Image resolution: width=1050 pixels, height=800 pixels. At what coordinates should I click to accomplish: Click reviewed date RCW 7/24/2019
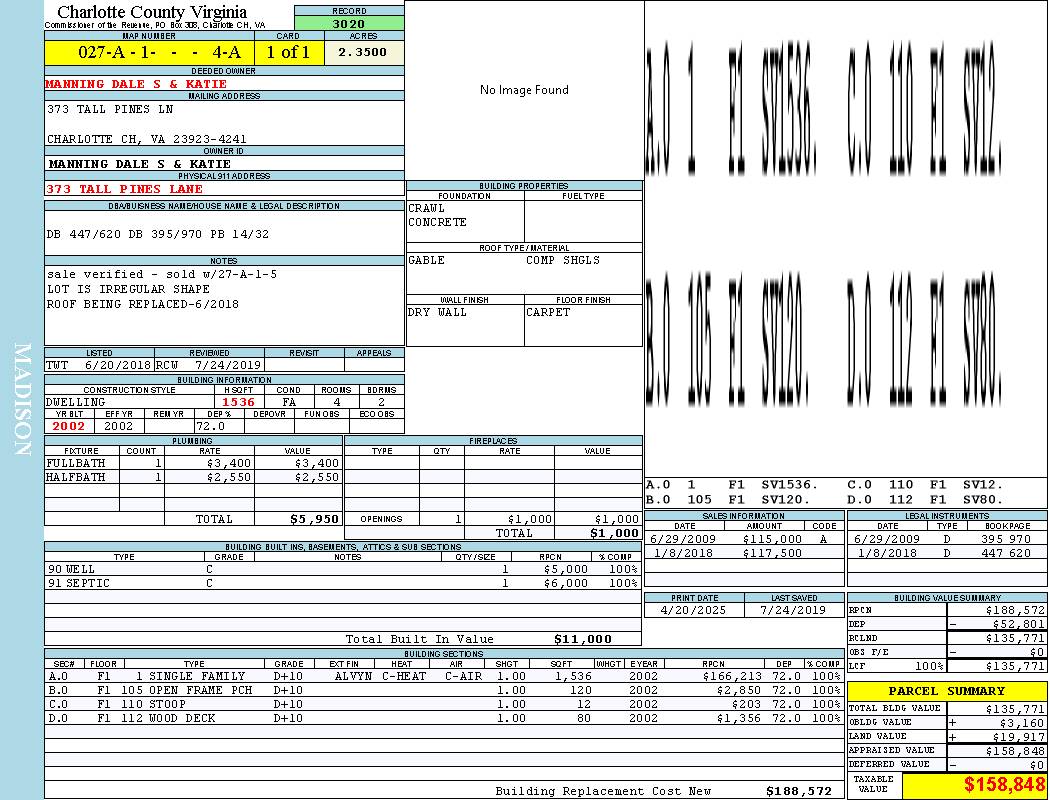[209, 366]
